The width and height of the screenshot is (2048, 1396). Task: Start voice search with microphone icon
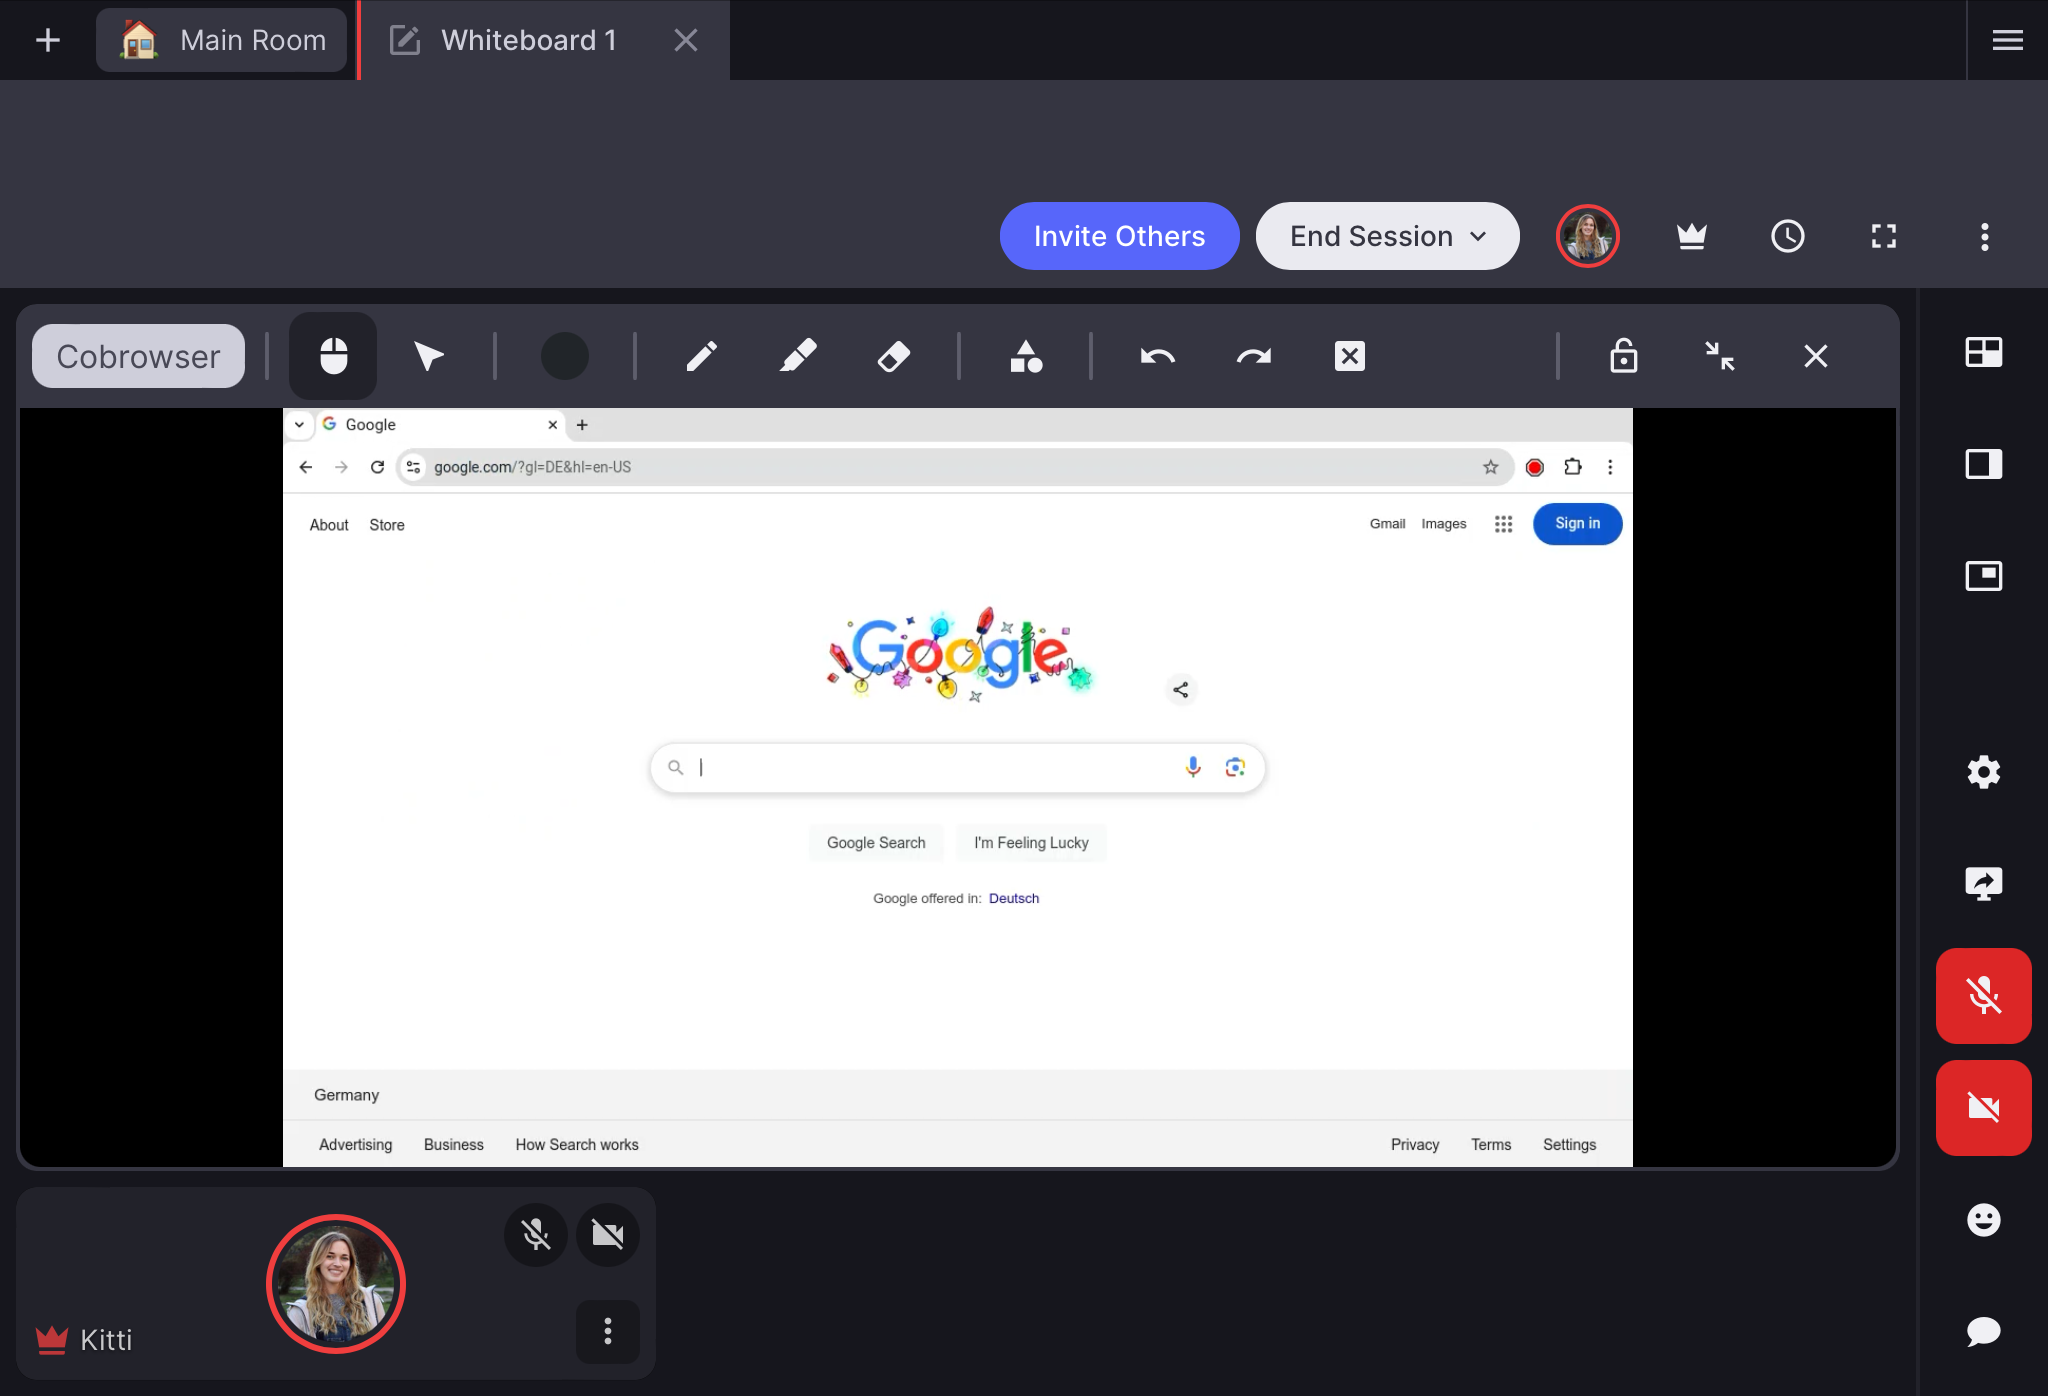point(1193,767)
